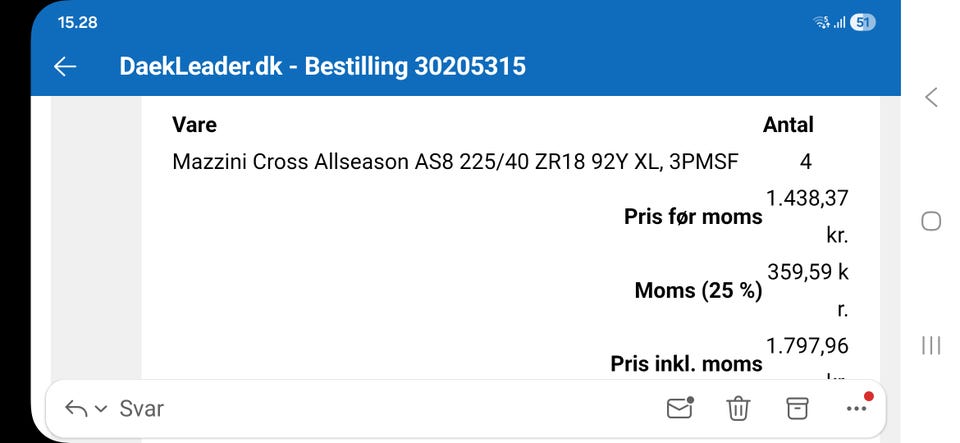Open the three-dot more options menu
Viewport: 960px width, 443px height.
click(x=857, y=408)
